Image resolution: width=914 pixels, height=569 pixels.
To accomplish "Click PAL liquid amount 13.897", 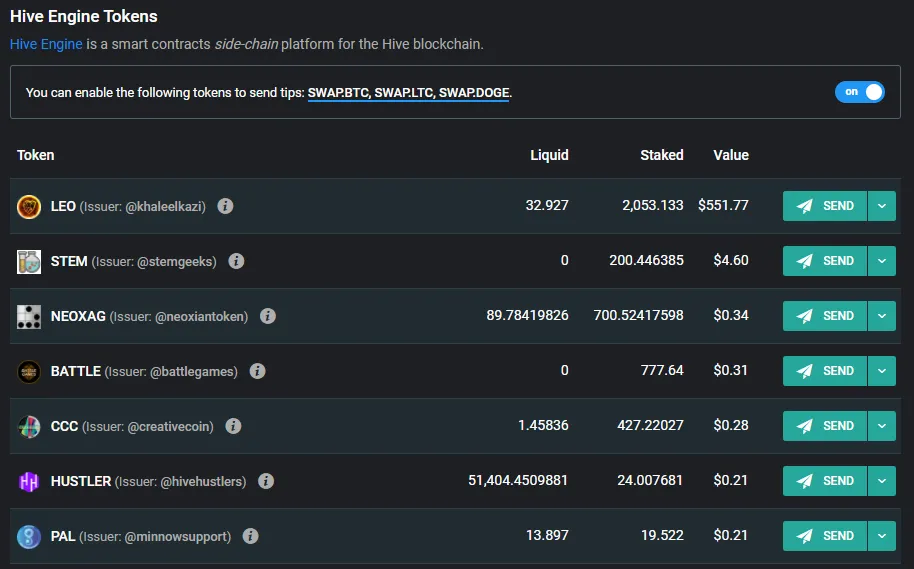I will (547, 535).
